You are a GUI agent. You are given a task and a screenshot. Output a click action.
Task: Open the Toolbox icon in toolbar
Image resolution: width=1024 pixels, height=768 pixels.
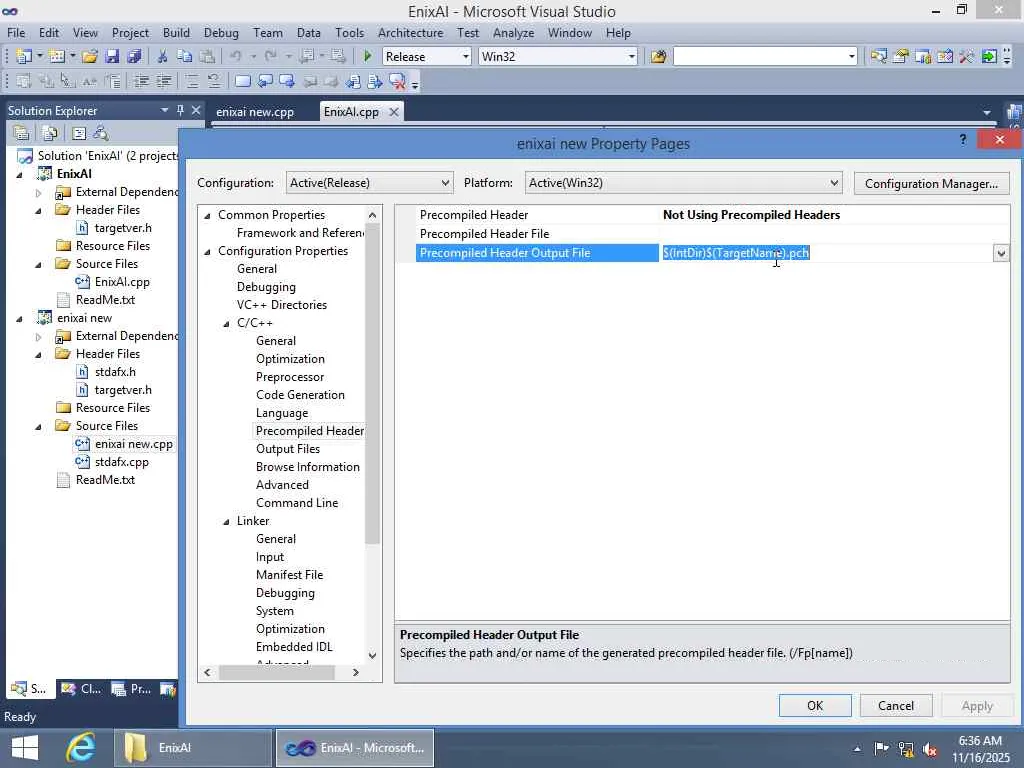[x=967, y=57]
